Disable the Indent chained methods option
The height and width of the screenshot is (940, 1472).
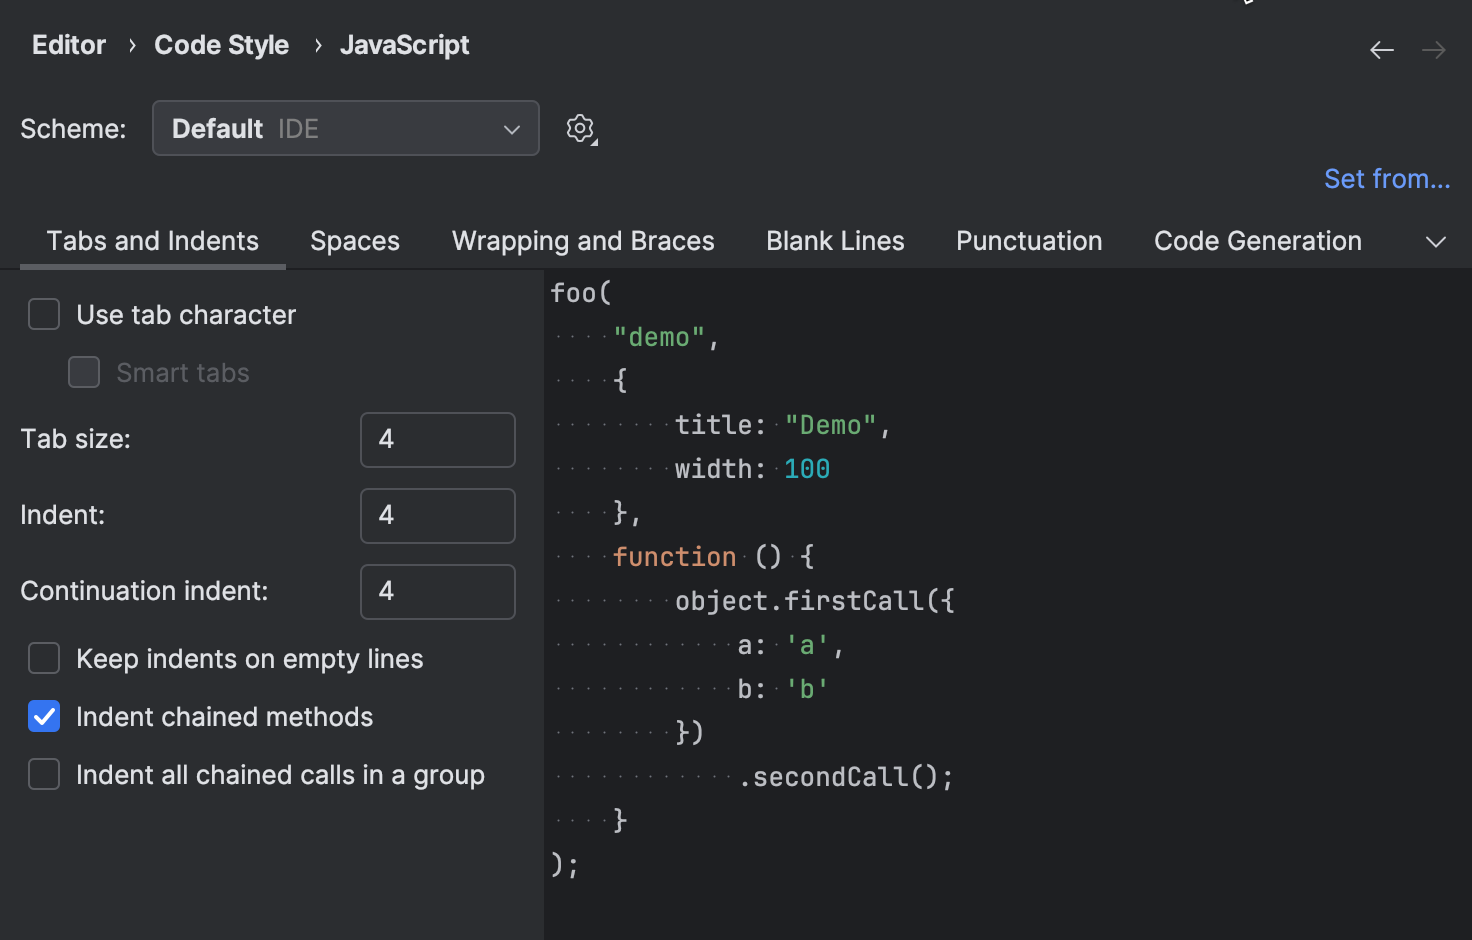coord(44,716)
